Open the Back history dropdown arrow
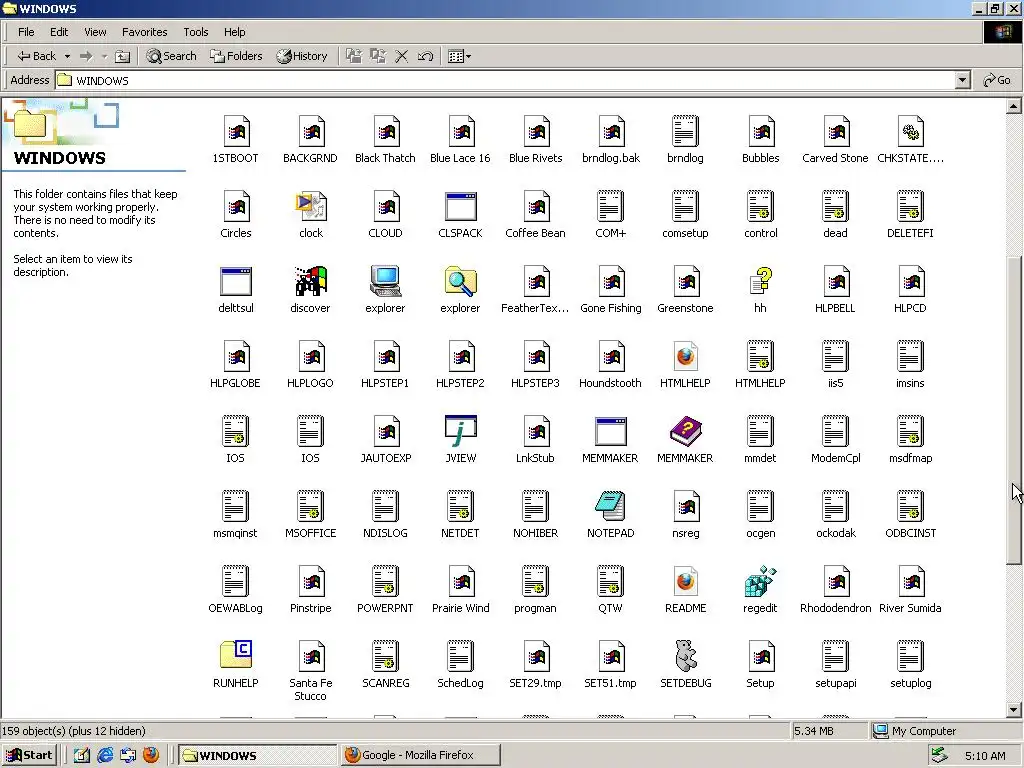The height and width of the screenshot is (768, 1024). click(x=67, y=56)
